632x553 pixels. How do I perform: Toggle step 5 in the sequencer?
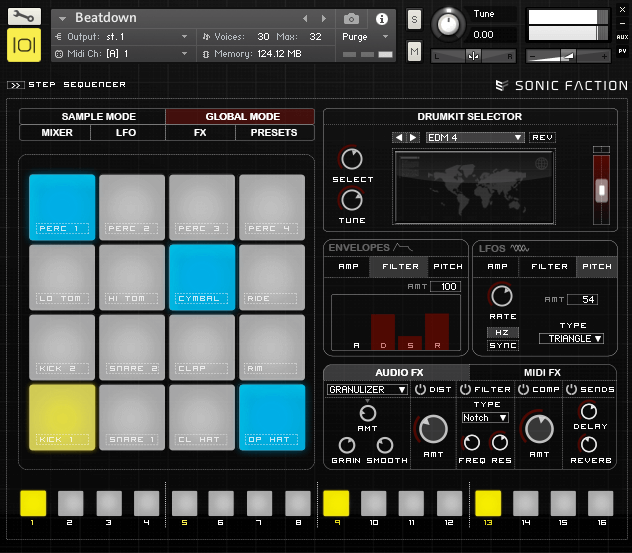183,502
